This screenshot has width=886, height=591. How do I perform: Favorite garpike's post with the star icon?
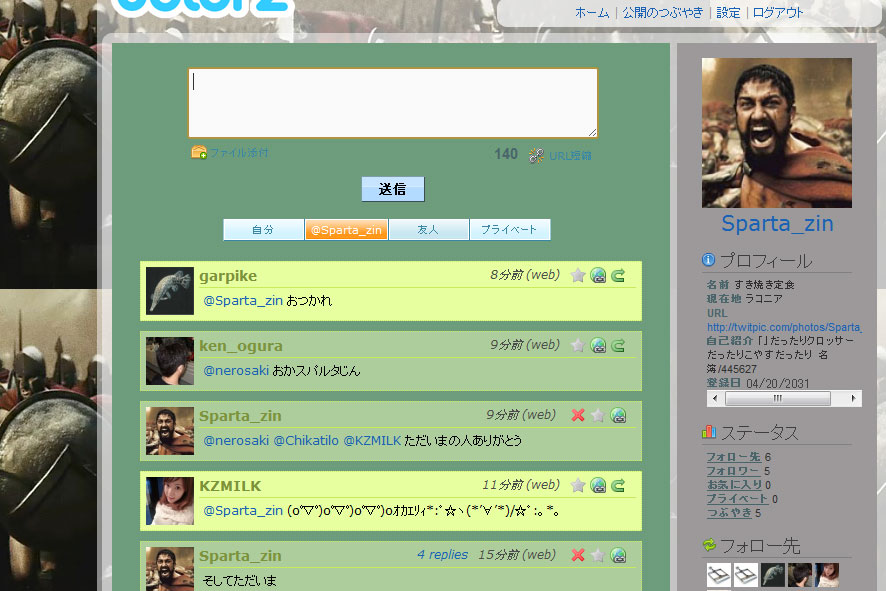coord(578,275)
